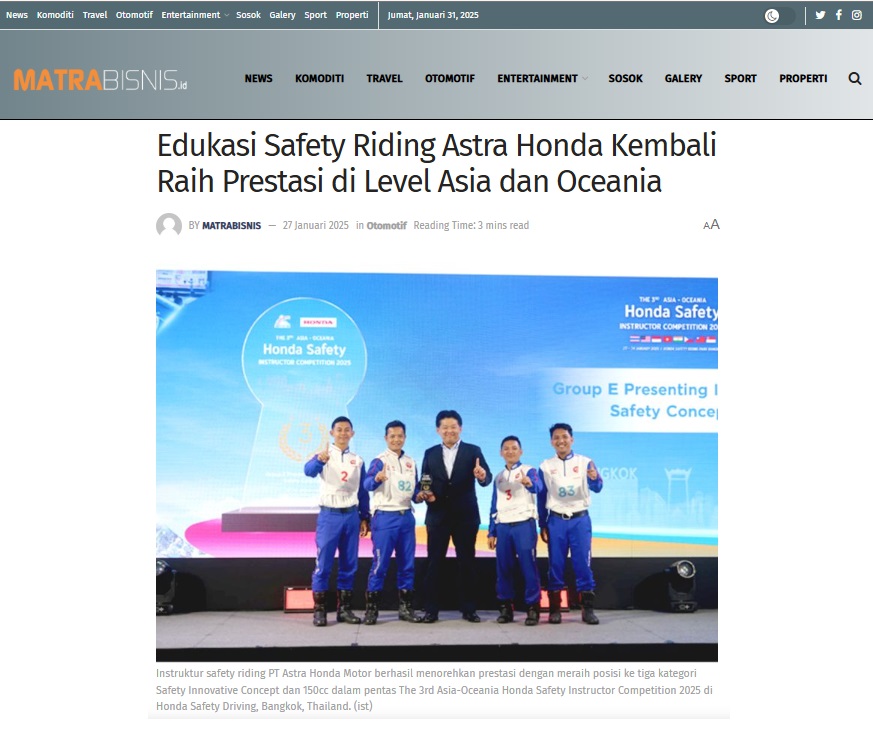Toggle the dark mode switch
Image resolution: width=873 pixels, height=729 pixels.
[x=779, y=16]
